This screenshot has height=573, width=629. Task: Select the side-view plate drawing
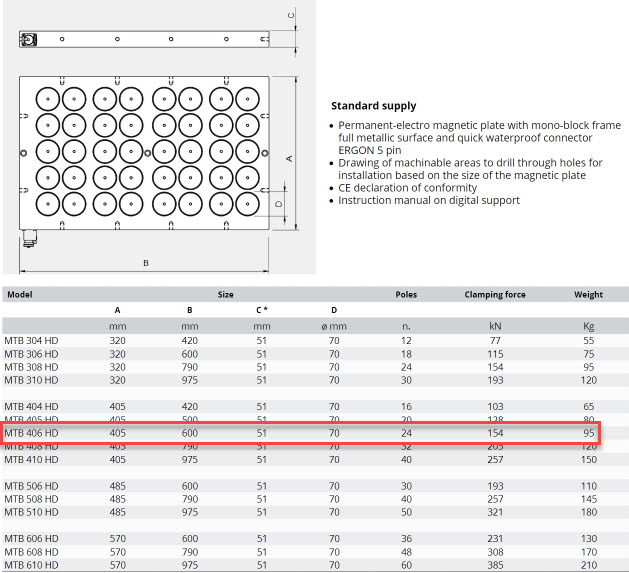pyautogui.click(x=146, y=39)
